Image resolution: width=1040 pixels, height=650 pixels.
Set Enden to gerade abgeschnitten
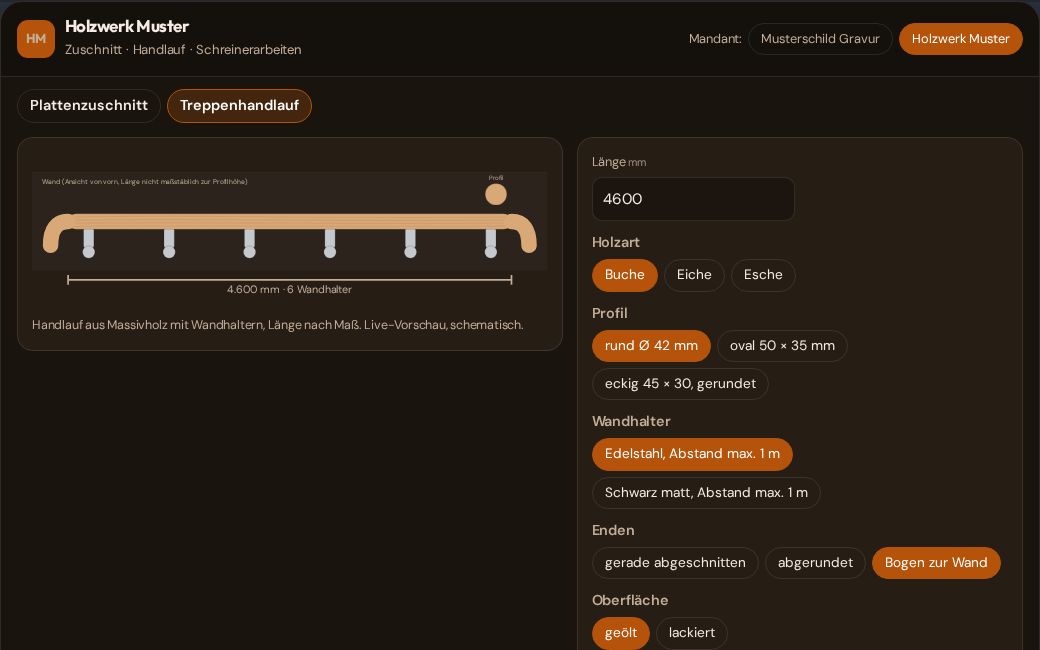tap(675, 563)
